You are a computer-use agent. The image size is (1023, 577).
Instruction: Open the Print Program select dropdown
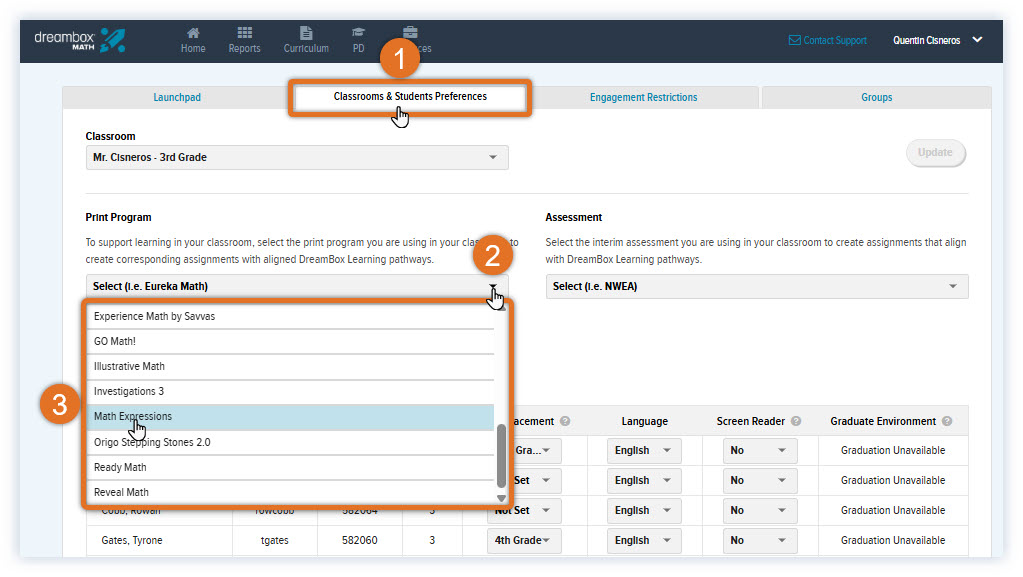pos(297,286)
